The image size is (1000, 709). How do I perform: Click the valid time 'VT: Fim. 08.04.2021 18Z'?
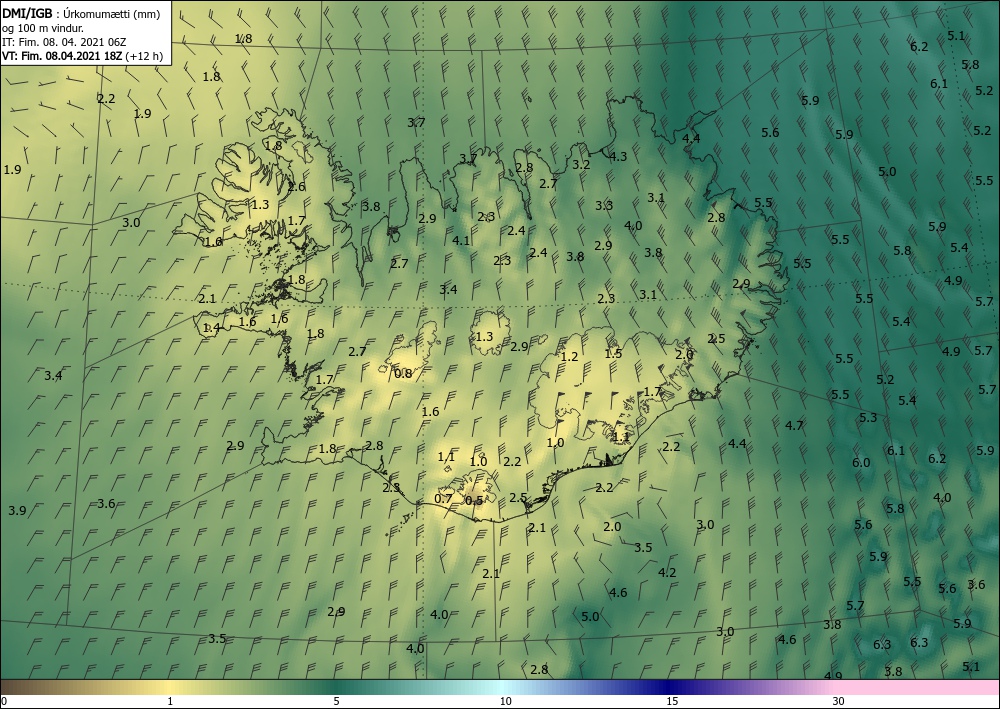click(62, 56)
